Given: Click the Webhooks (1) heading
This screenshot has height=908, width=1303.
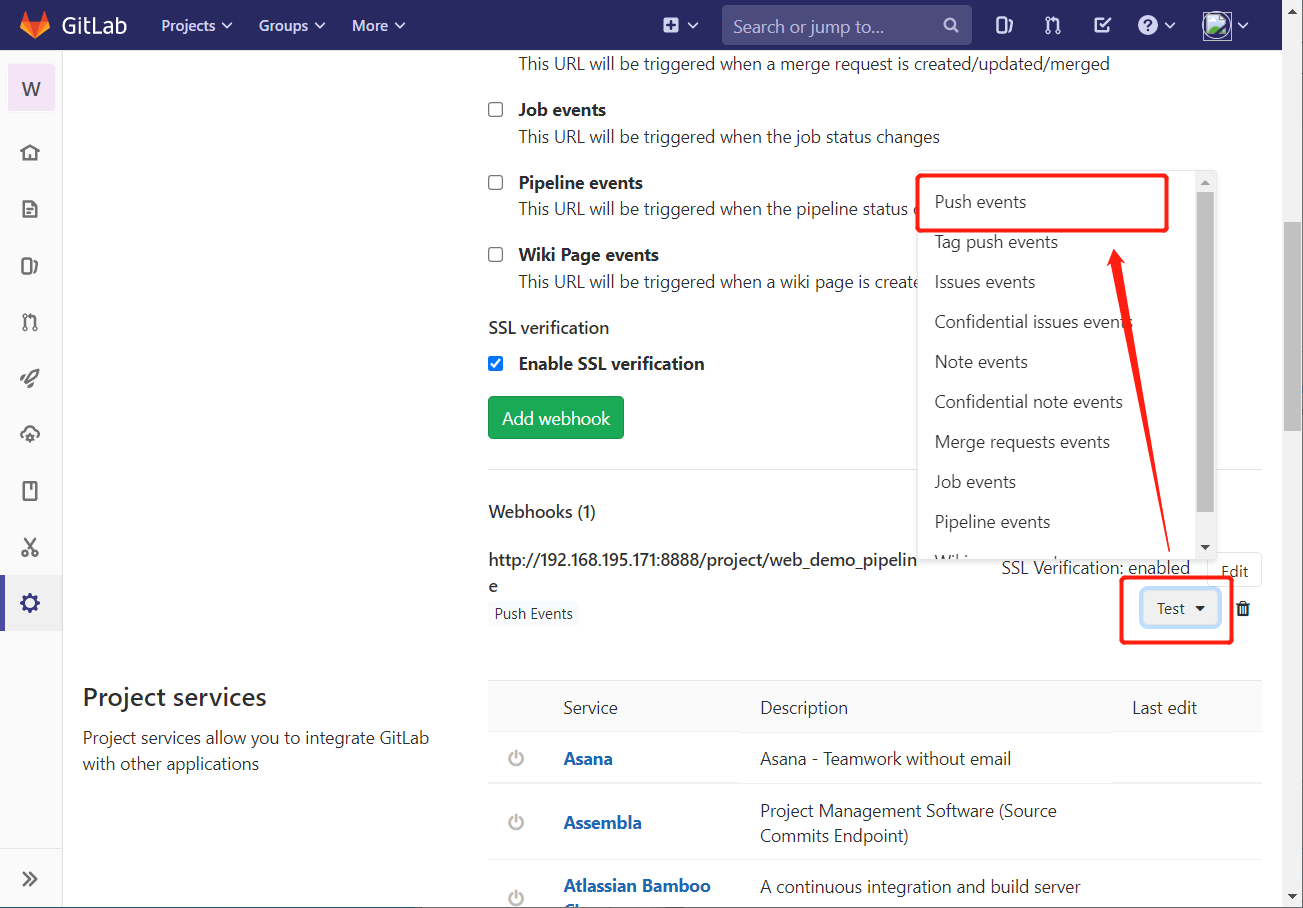Looking at the screenshot, I should tap(542, 512).
